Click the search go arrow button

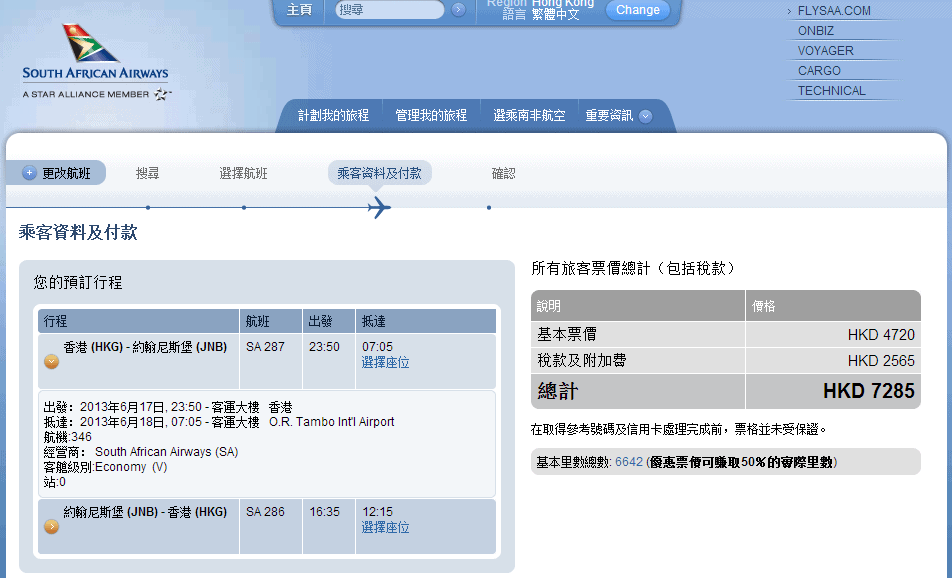point(458,10)
